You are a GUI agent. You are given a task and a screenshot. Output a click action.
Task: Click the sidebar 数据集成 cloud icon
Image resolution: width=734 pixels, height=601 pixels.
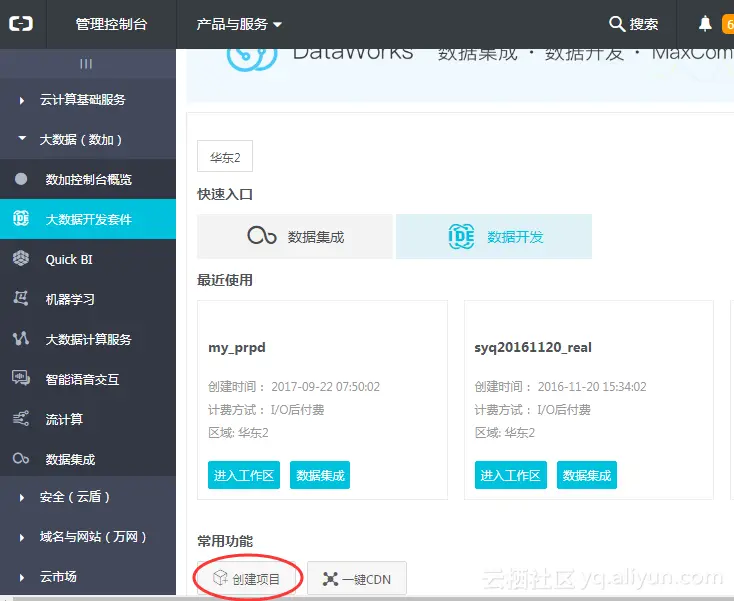pos(21,459)
